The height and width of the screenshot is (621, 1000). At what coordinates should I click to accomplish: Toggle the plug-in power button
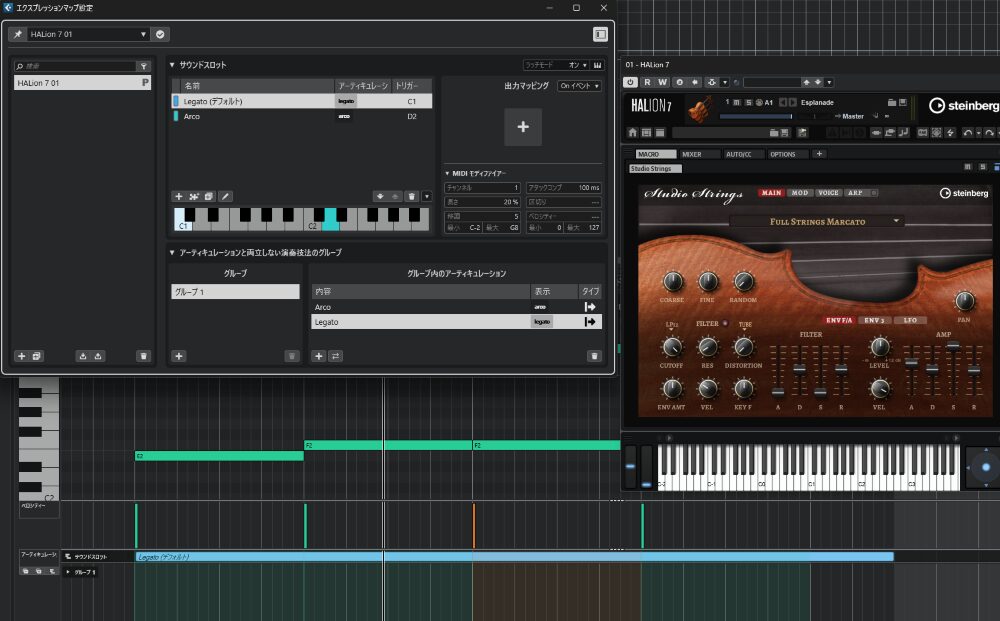[631, 82]
